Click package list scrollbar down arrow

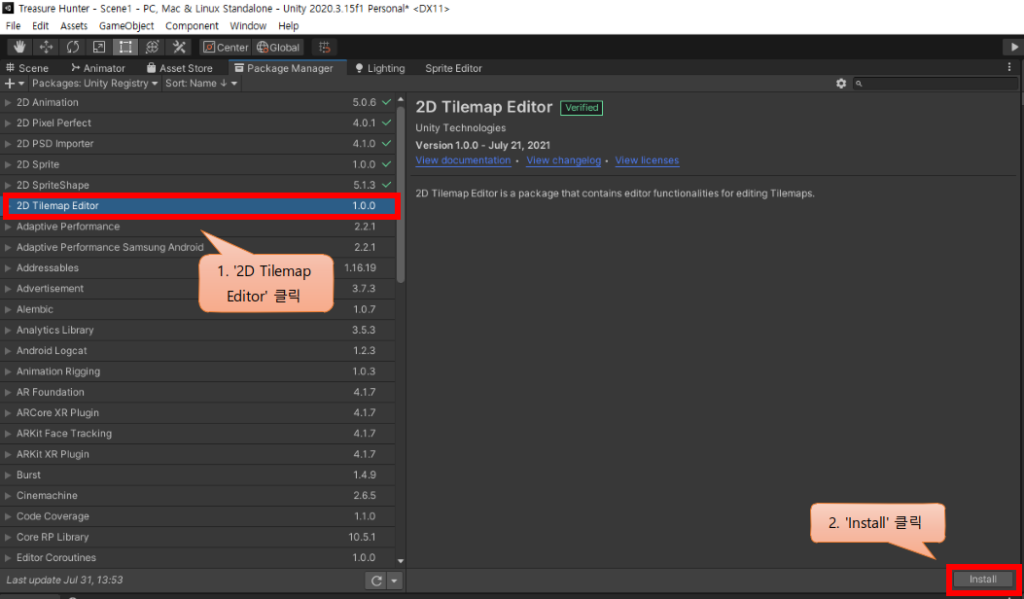tap(400, 560)
